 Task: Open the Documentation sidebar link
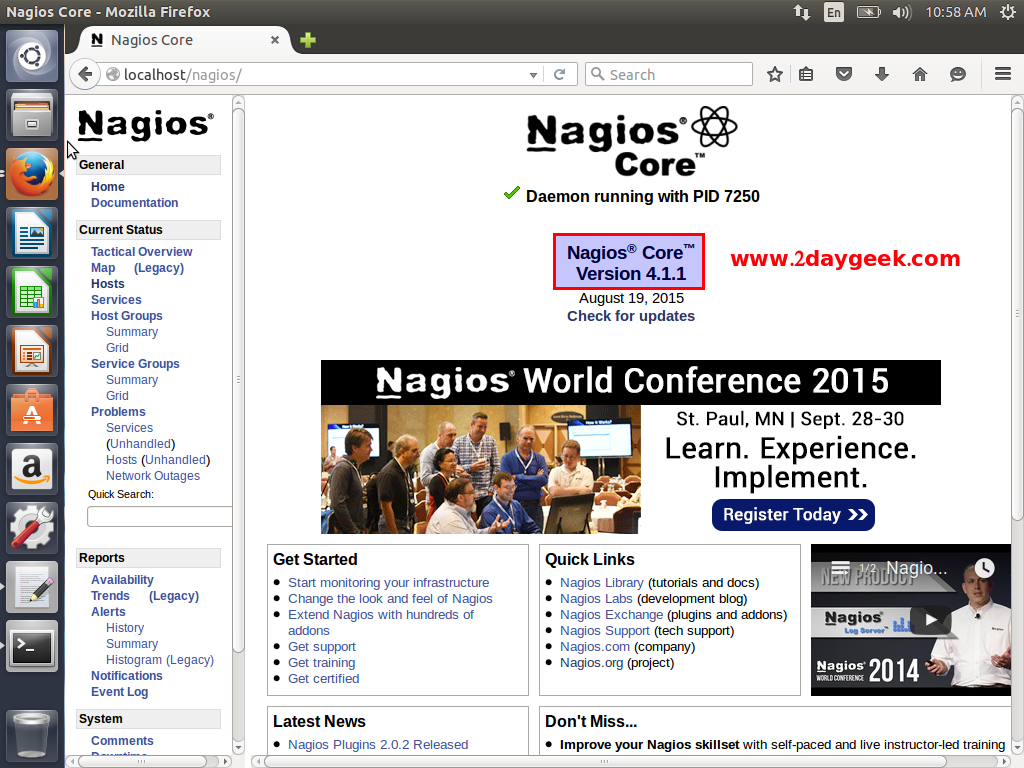point(135,203)
